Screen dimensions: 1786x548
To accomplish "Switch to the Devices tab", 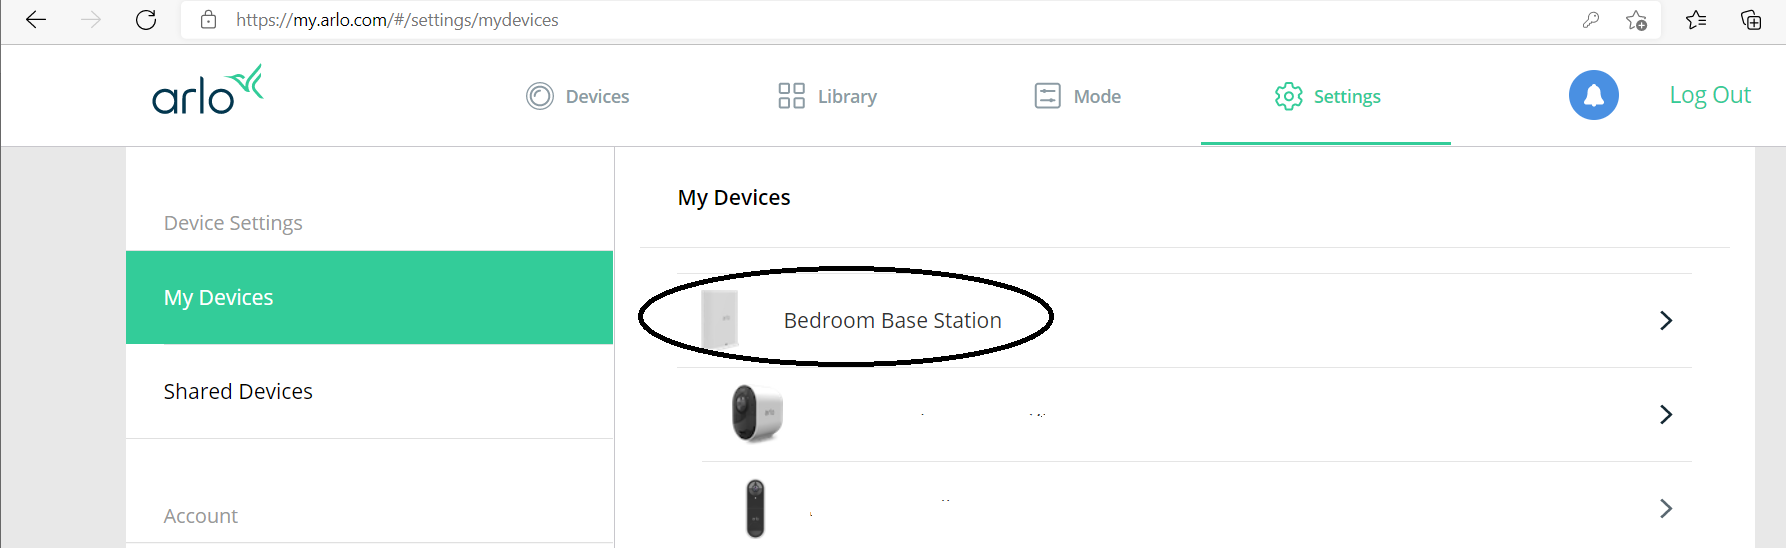I will coord(578,96).
